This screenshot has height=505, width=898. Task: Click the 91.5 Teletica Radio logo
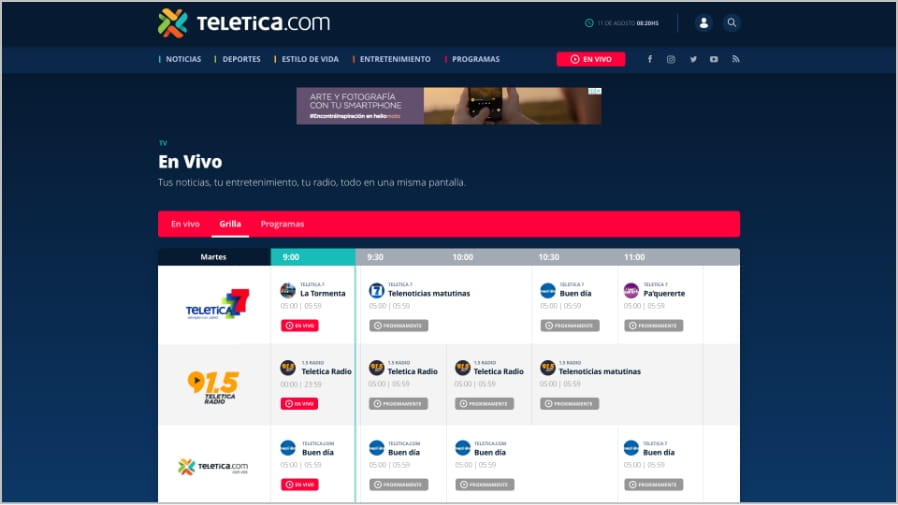[213, 387]
